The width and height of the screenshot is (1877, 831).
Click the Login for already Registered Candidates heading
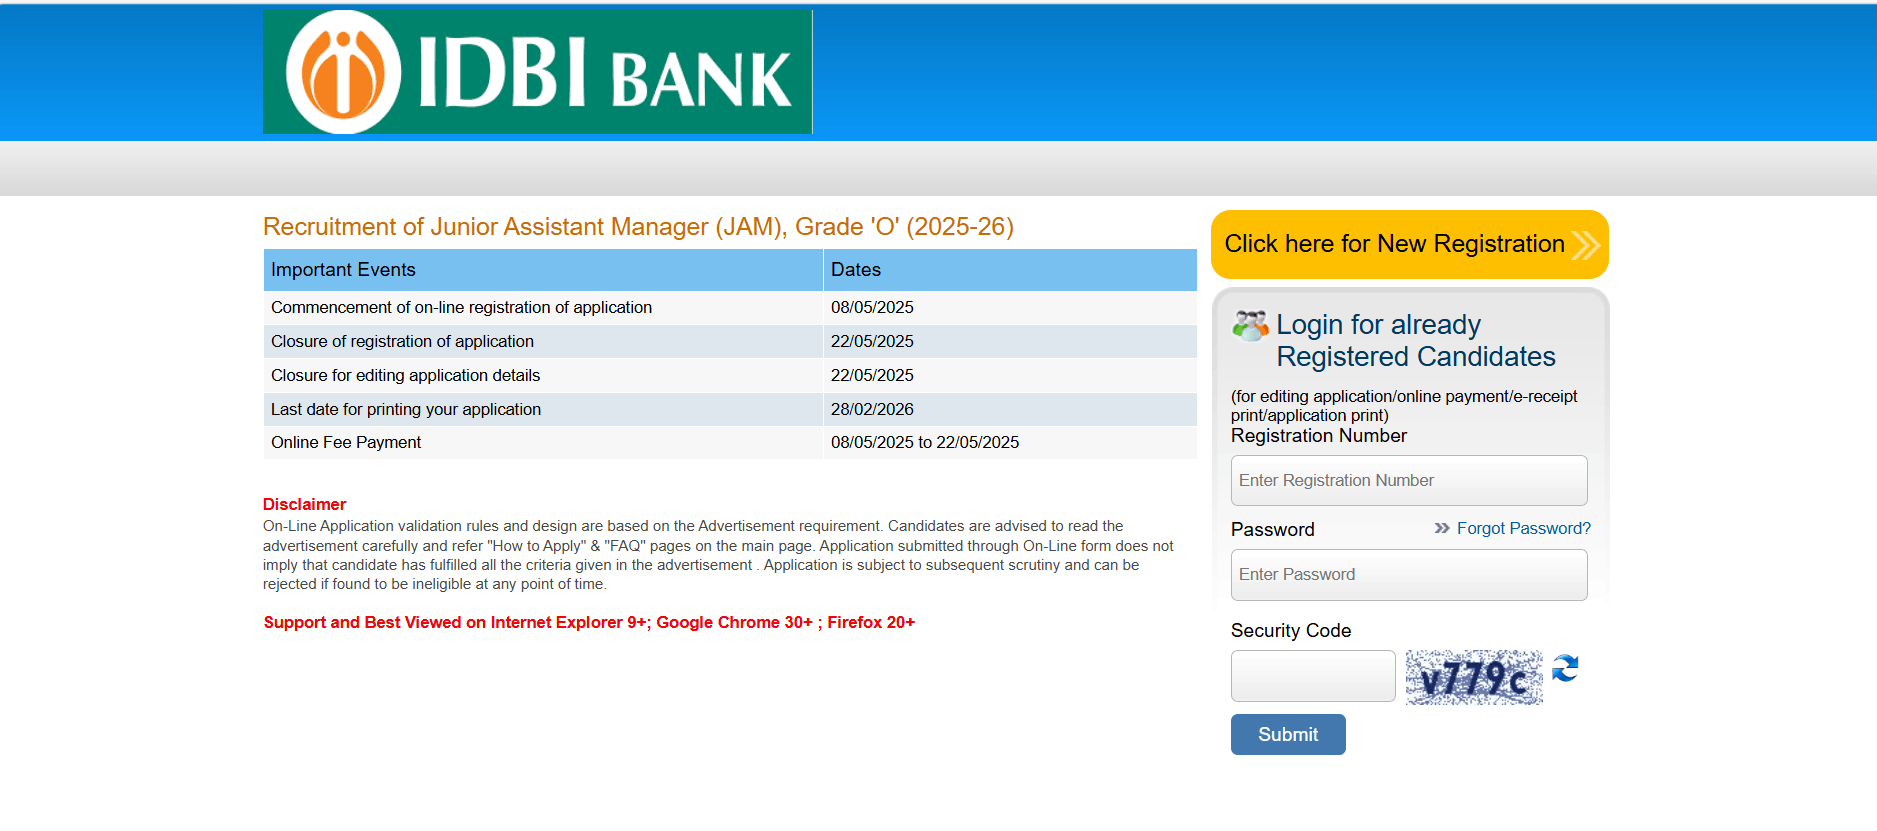pyautogui.click(x=1415, y=341)
